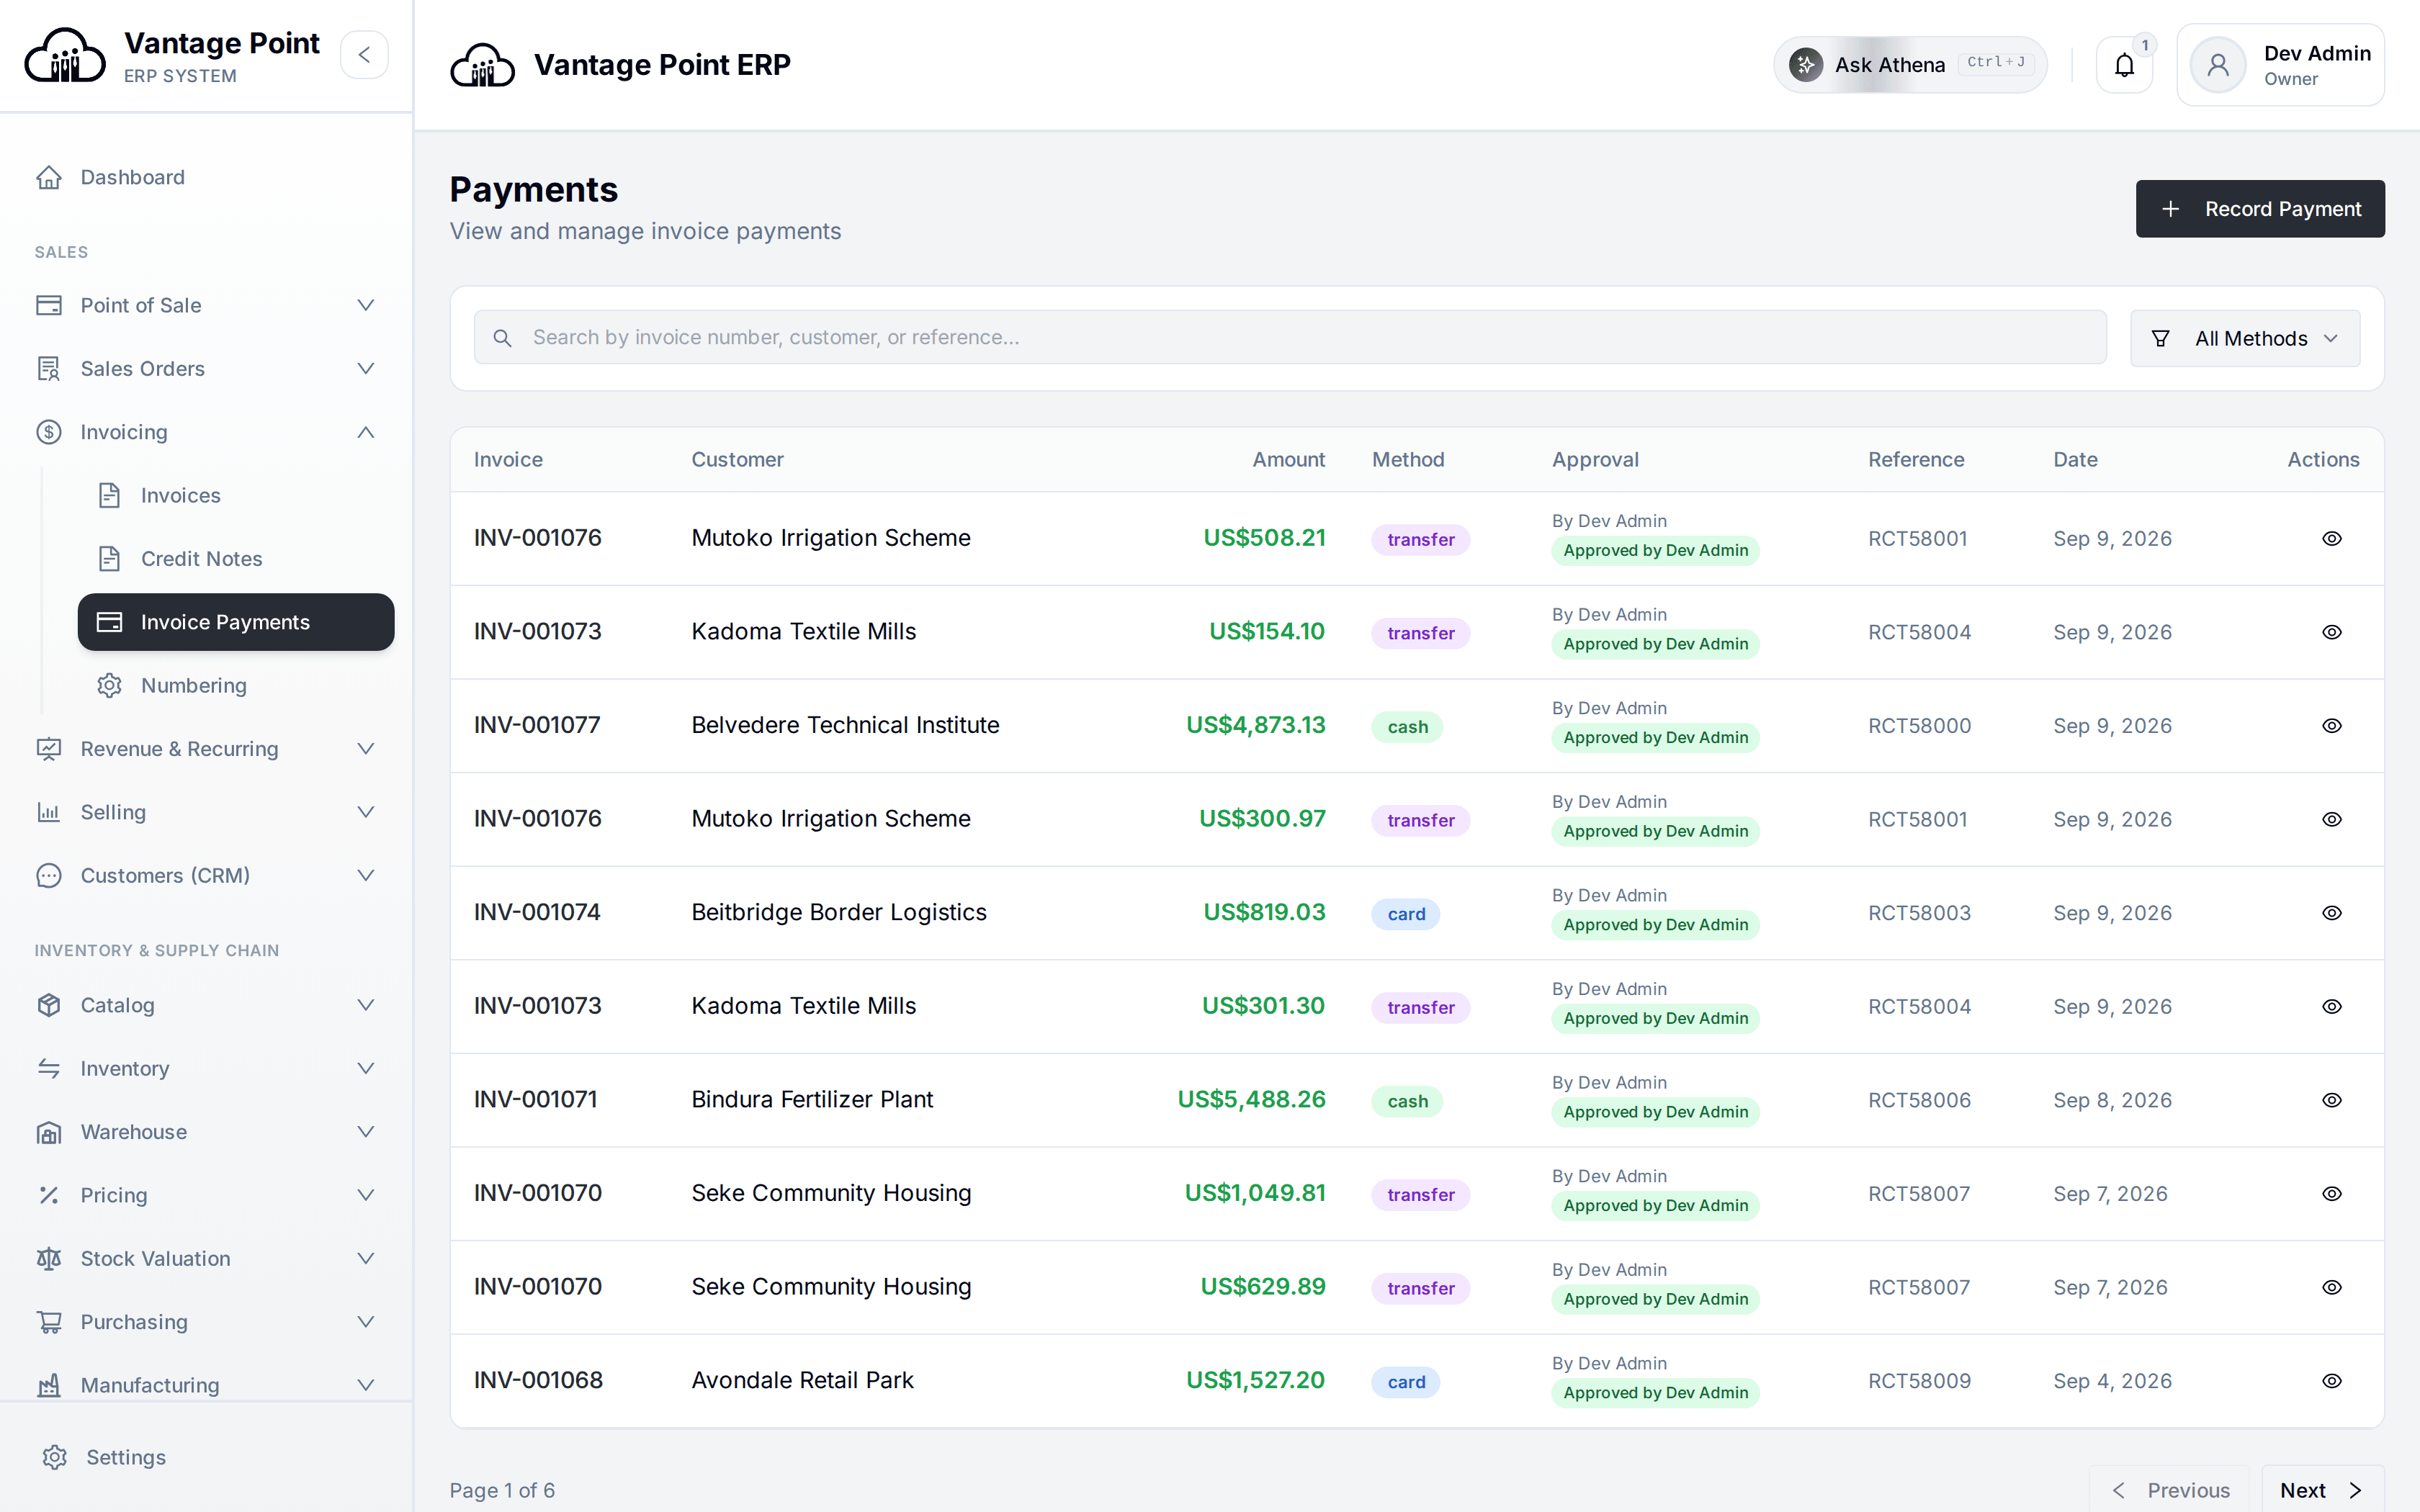Select the Invoice Payments menu item
The image size is (2420, 1512).
coord(236,622)
